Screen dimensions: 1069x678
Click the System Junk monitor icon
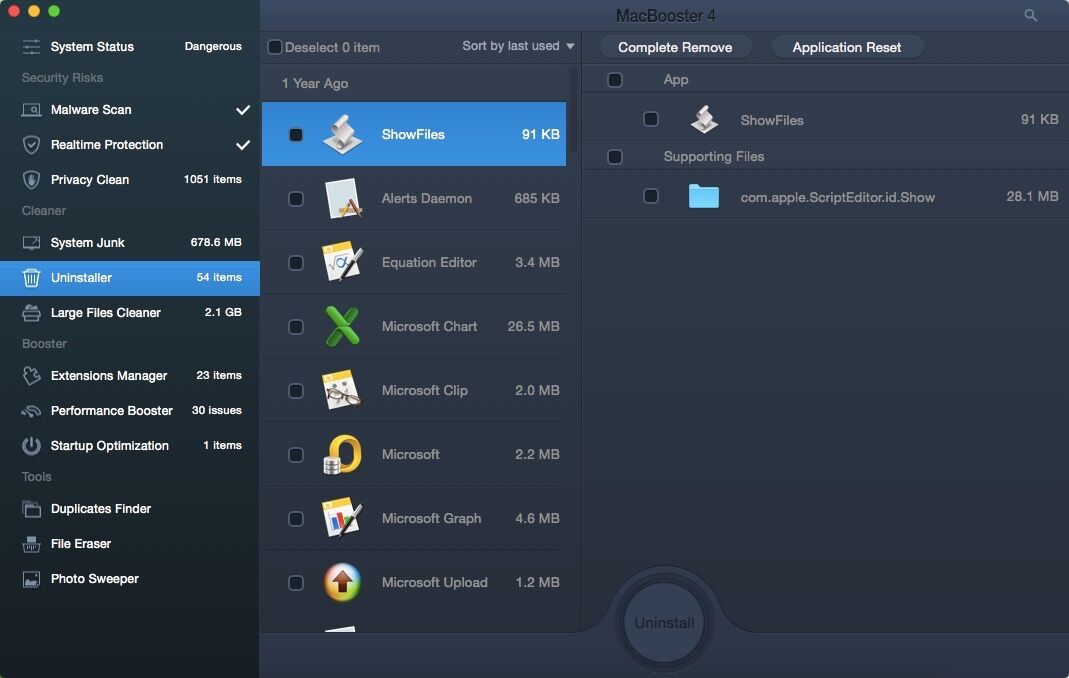click(31, 243)
